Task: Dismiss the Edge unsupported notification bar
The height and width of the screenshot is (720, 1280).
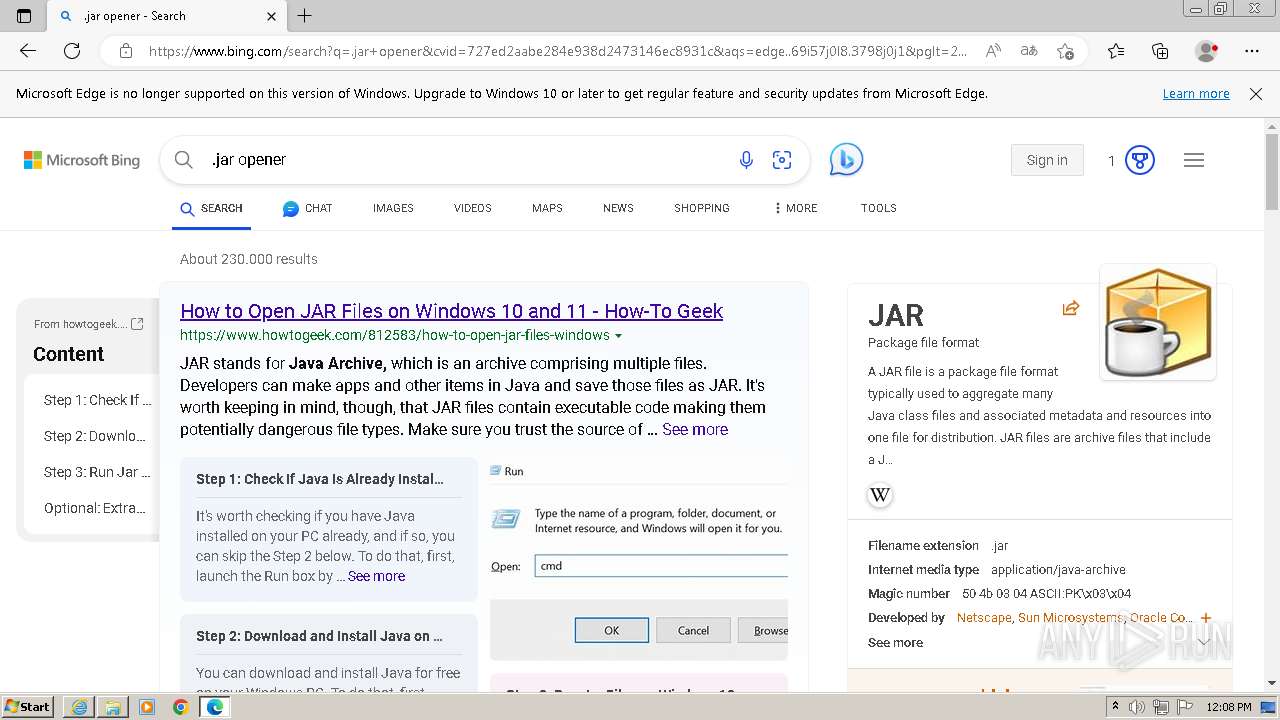Action: pyautogui.click(x=1256, y=94)
